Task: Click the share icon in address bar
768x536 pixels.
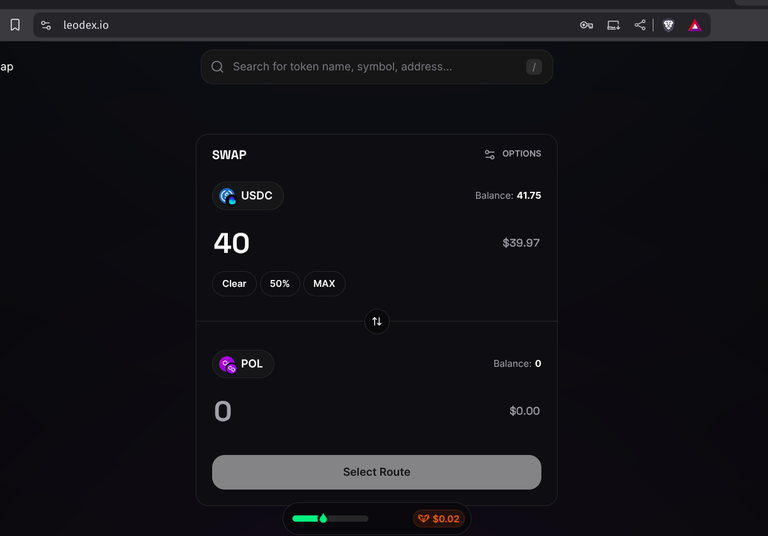Action: click(x=640, y=25)
